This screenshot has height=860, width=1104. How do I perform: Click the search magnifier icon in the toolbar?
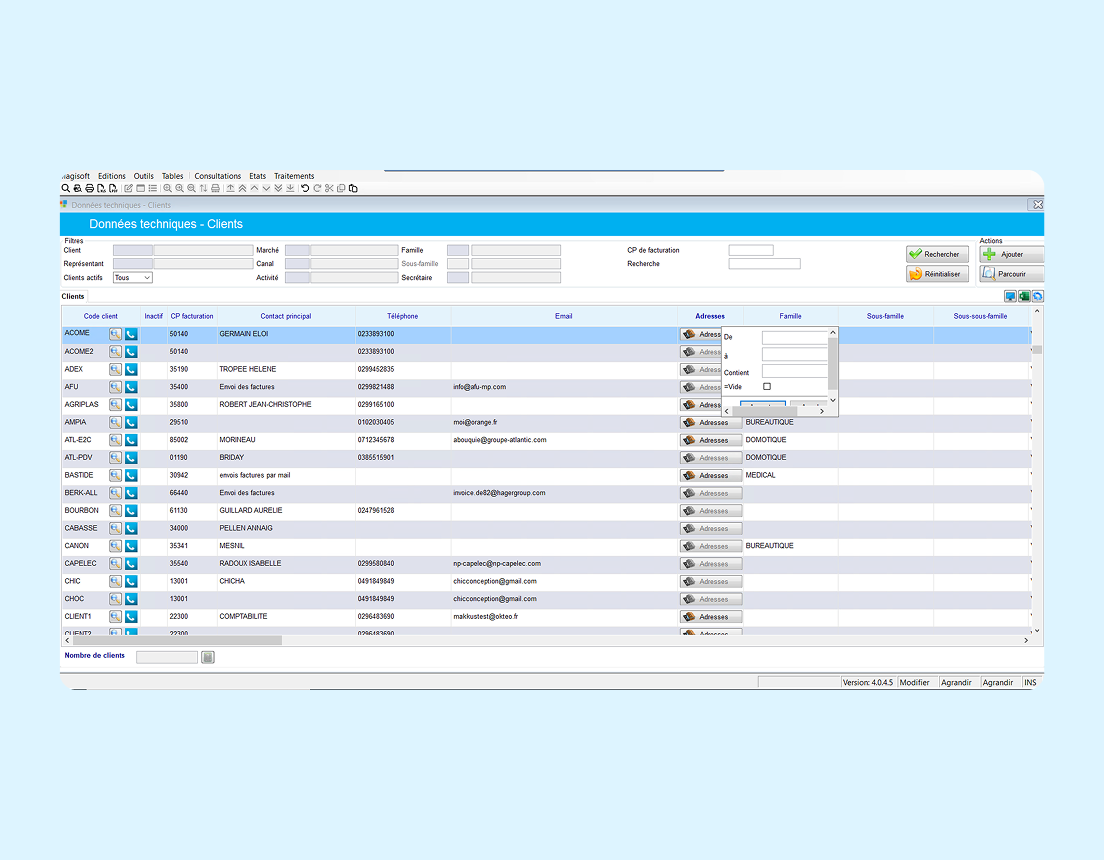click(x=65, y=189)
